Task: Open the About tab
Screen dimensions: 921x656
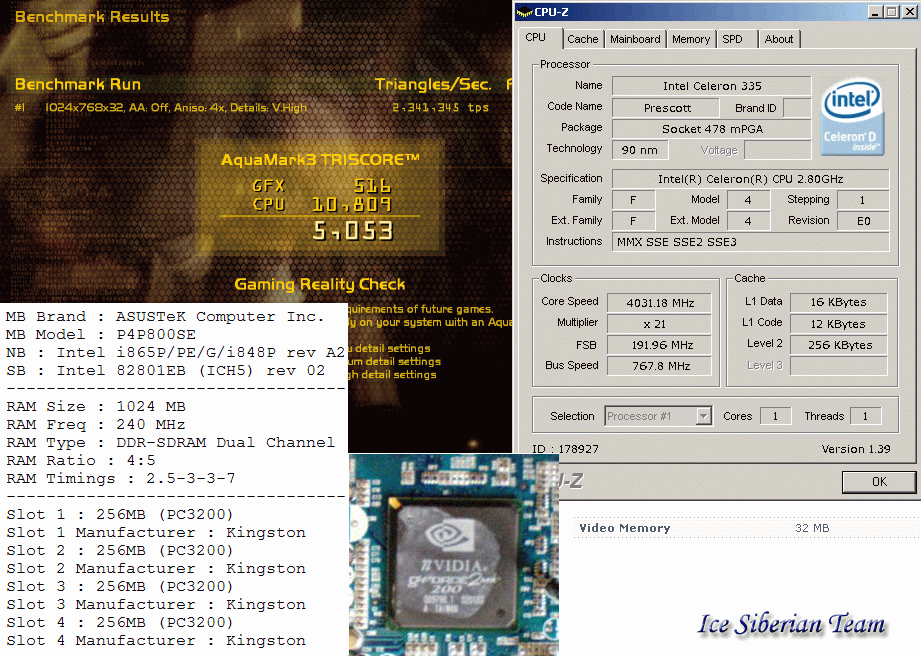Action: tap(779, 39)
